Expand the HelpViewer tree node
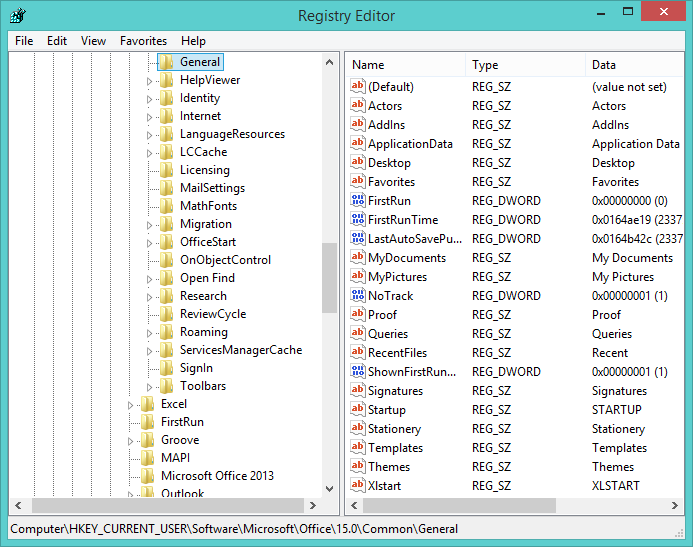The image size is (693, 547). point(150,80)
